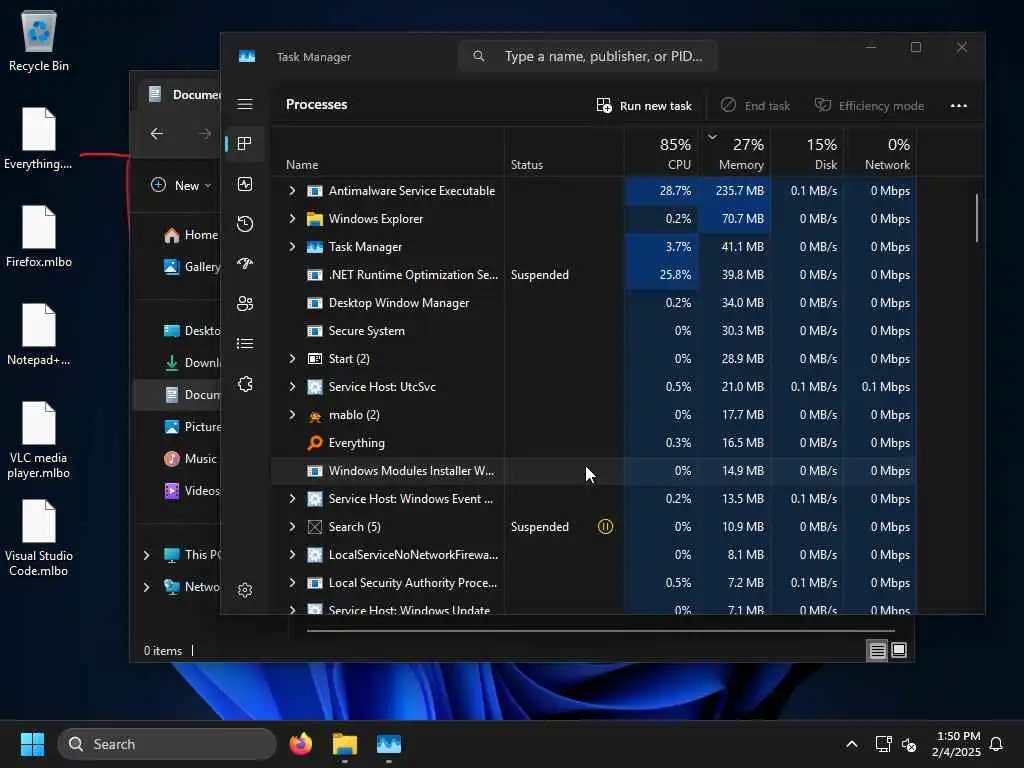Open Music in Explorer navigation pane
1024x768 pixels.
coord(191,458)
